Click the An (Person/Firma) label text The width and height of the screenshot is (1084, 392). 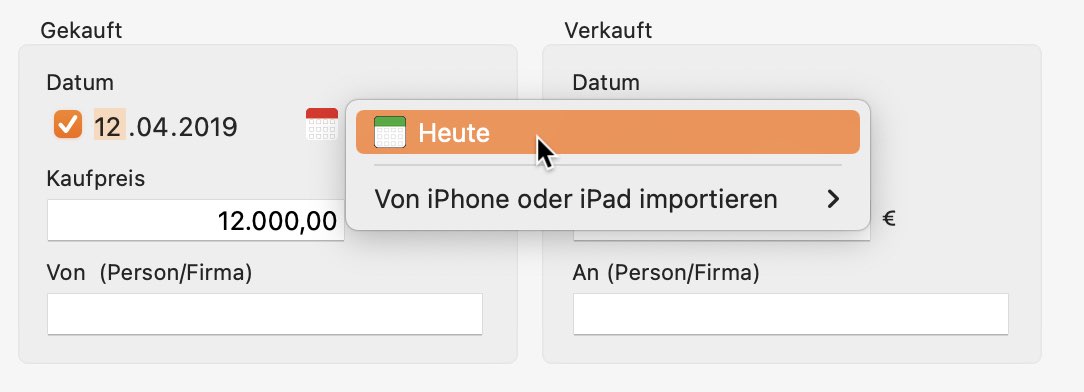[666, 273]
